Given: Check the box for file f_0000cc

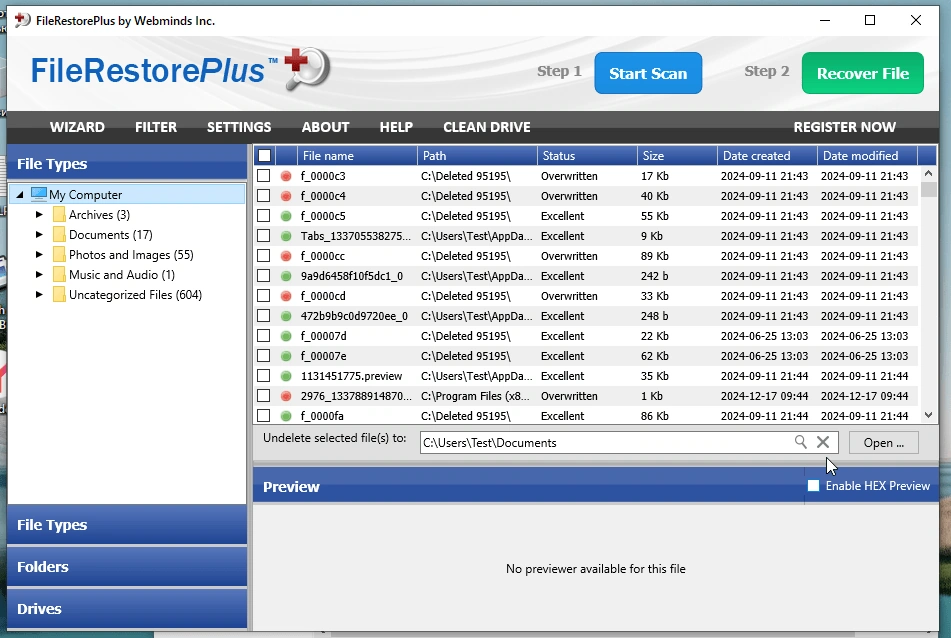Looking at the screenshot, I should coord(263,256).
